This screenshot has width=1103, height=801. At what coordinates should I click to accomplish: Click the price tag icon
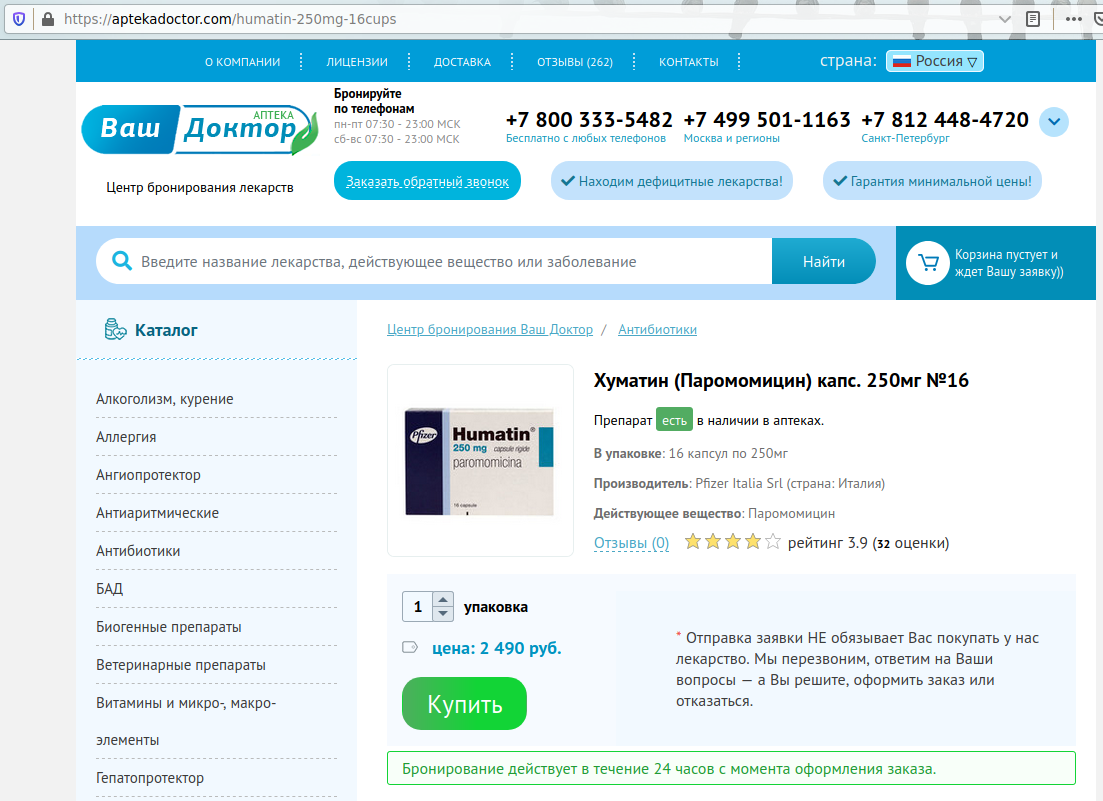409,647
